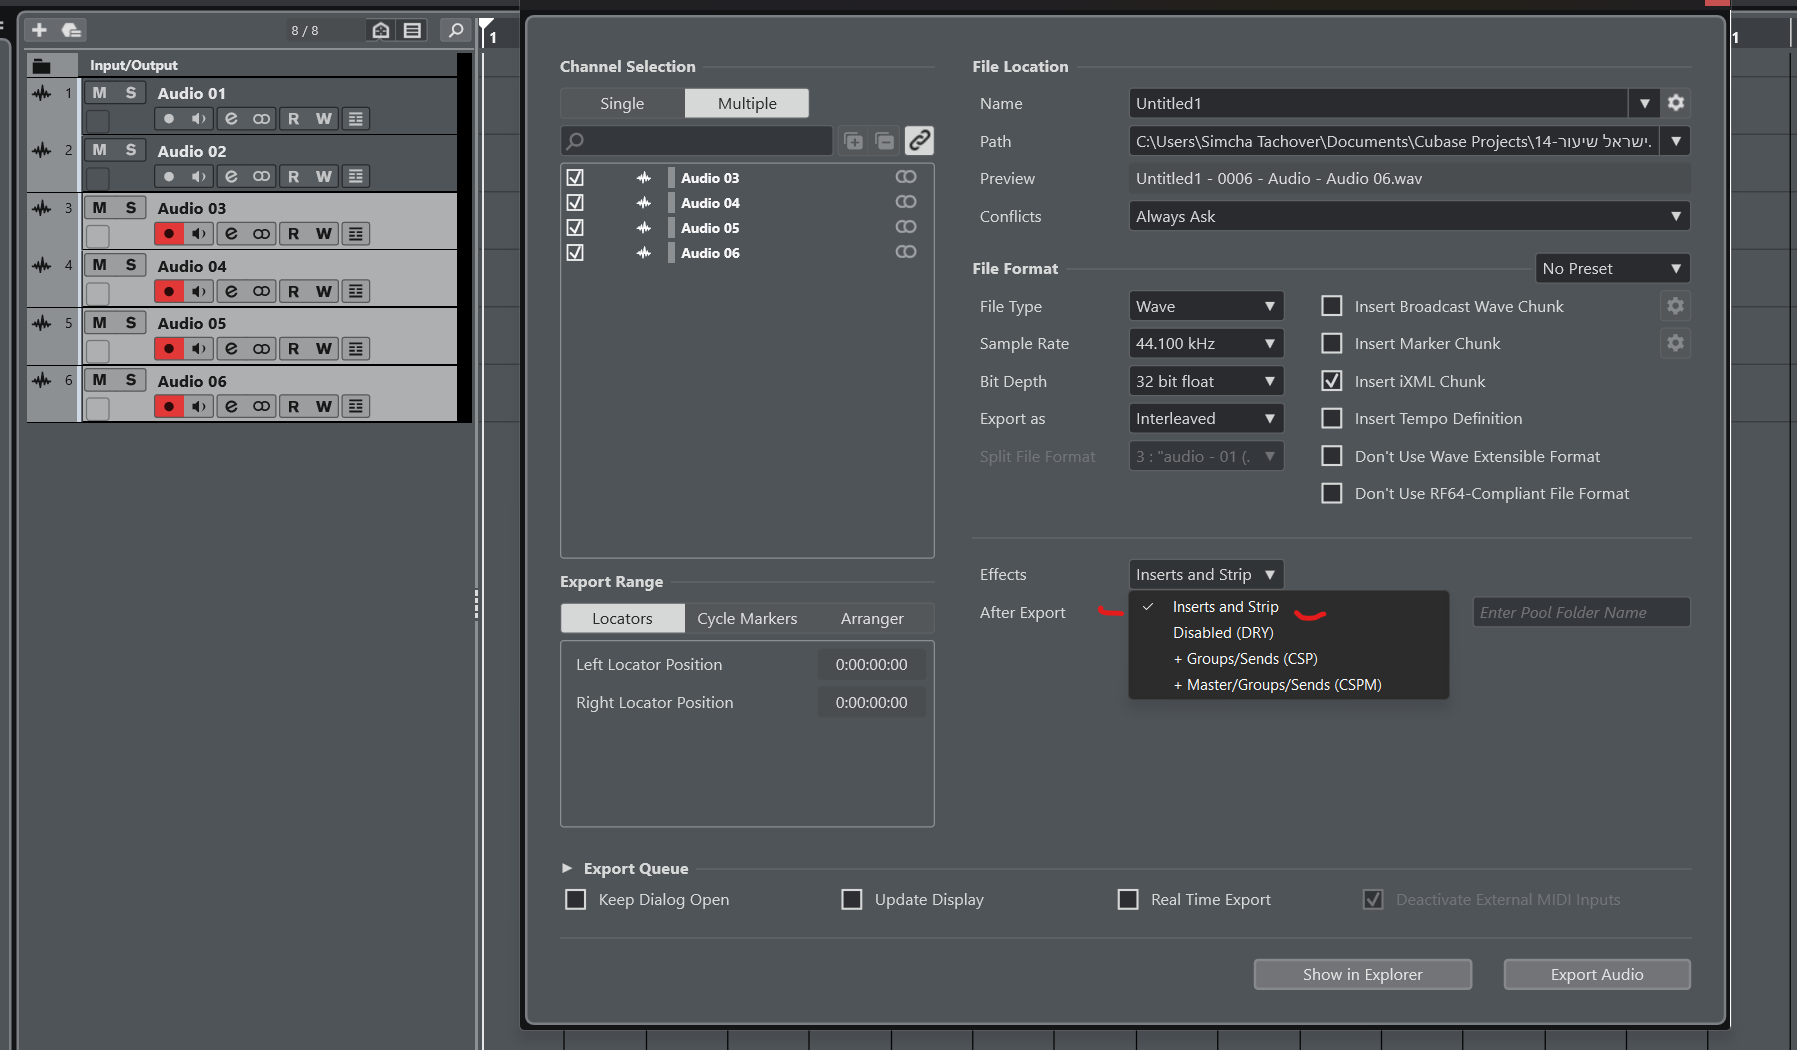
Task: Open the Bit Depth 32 bit float dropdown
Action: (x=1206, y=381)
